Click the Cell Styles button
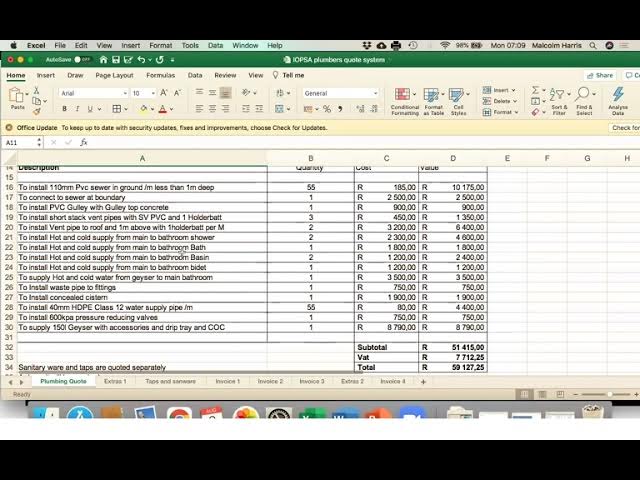The height and width of the screenshot is (480, 640). (458, 101)
